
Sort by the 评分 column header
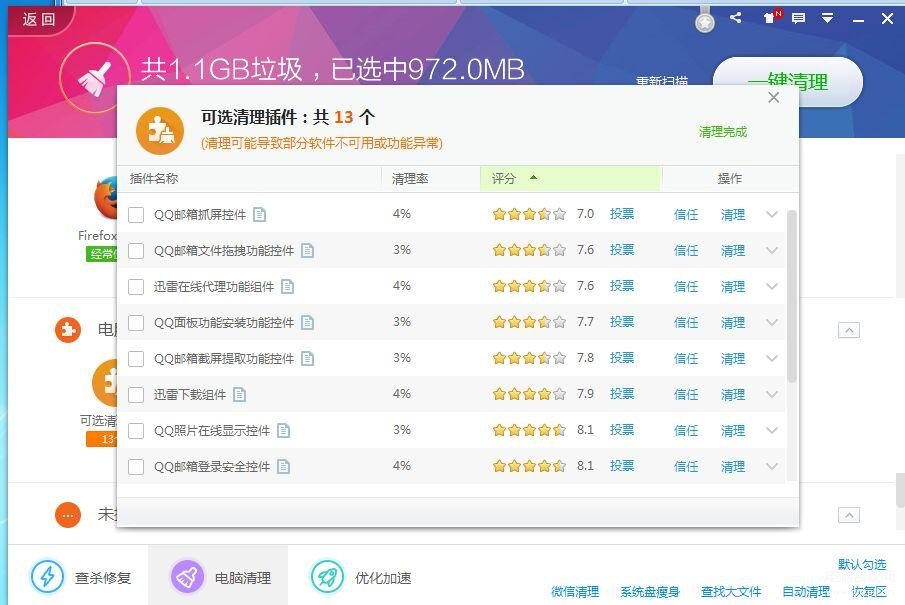pyautogui.click(x=570, y=178)
